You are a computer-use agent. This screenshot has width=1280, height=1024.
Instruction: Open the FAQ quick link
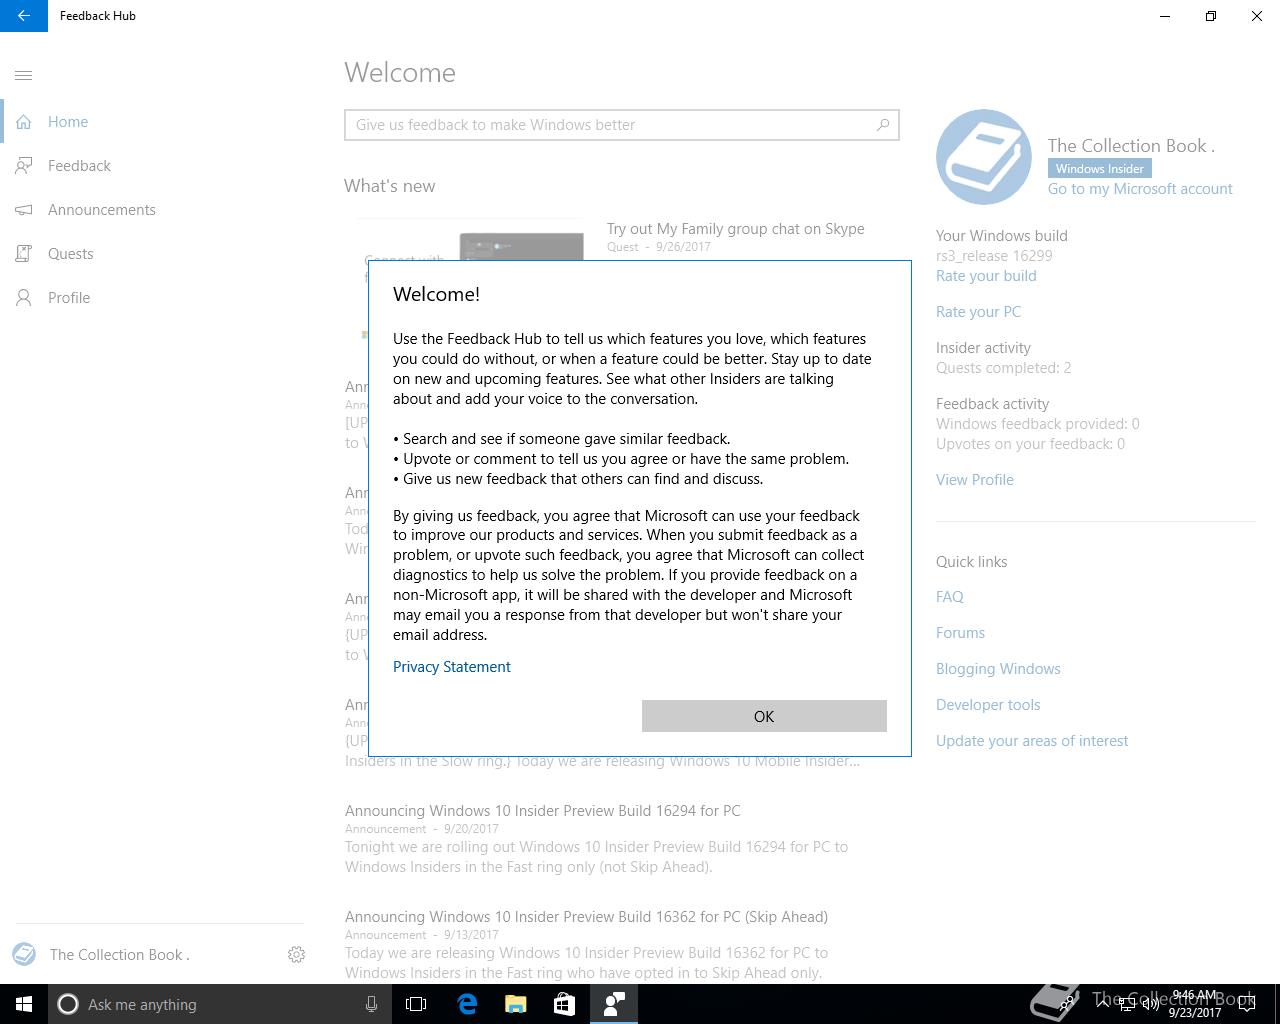coord(950,597)
